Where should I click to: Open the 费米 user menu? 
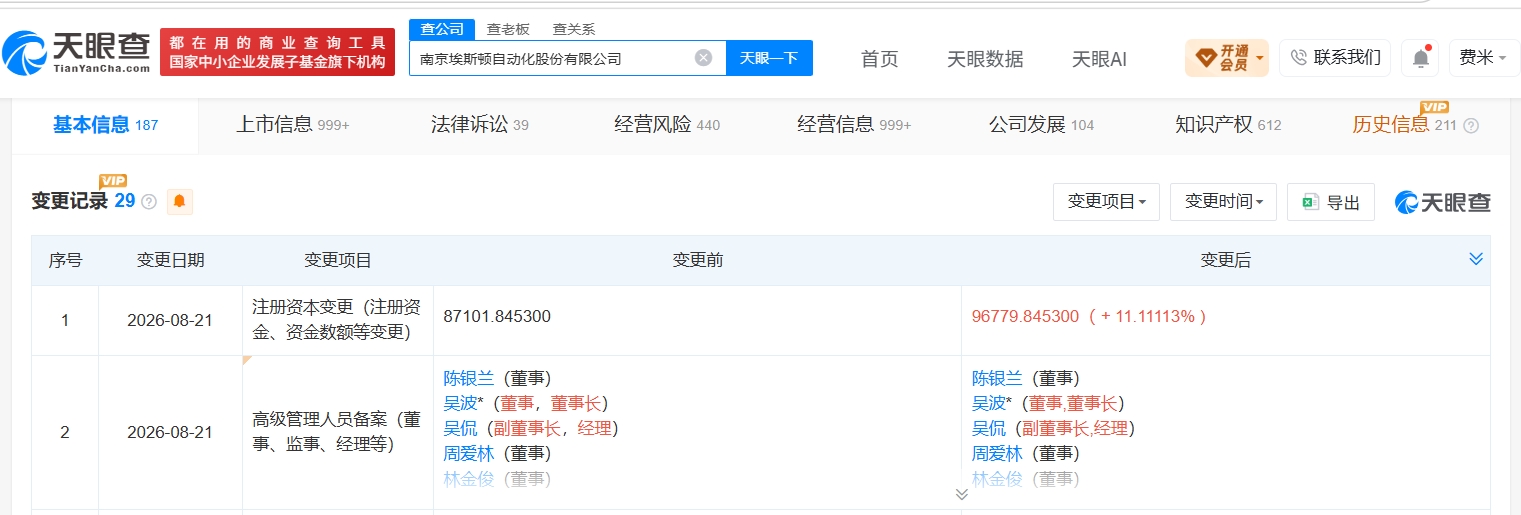[x=1484, y=58]
